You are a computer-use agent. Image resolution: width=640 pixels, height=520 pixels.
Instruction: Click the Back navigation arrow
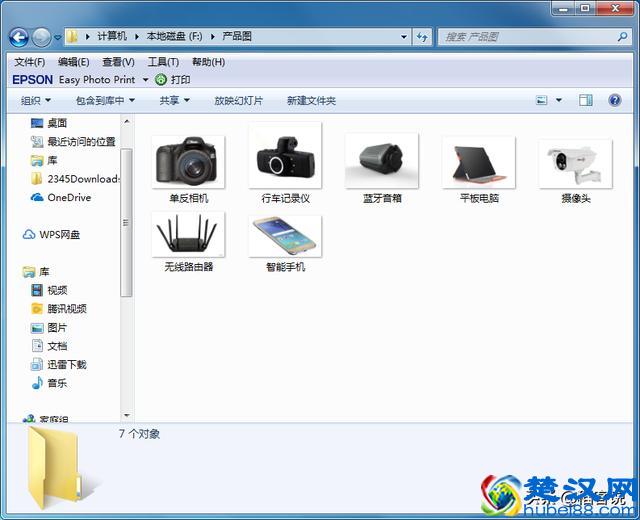[x=19, y=38]
